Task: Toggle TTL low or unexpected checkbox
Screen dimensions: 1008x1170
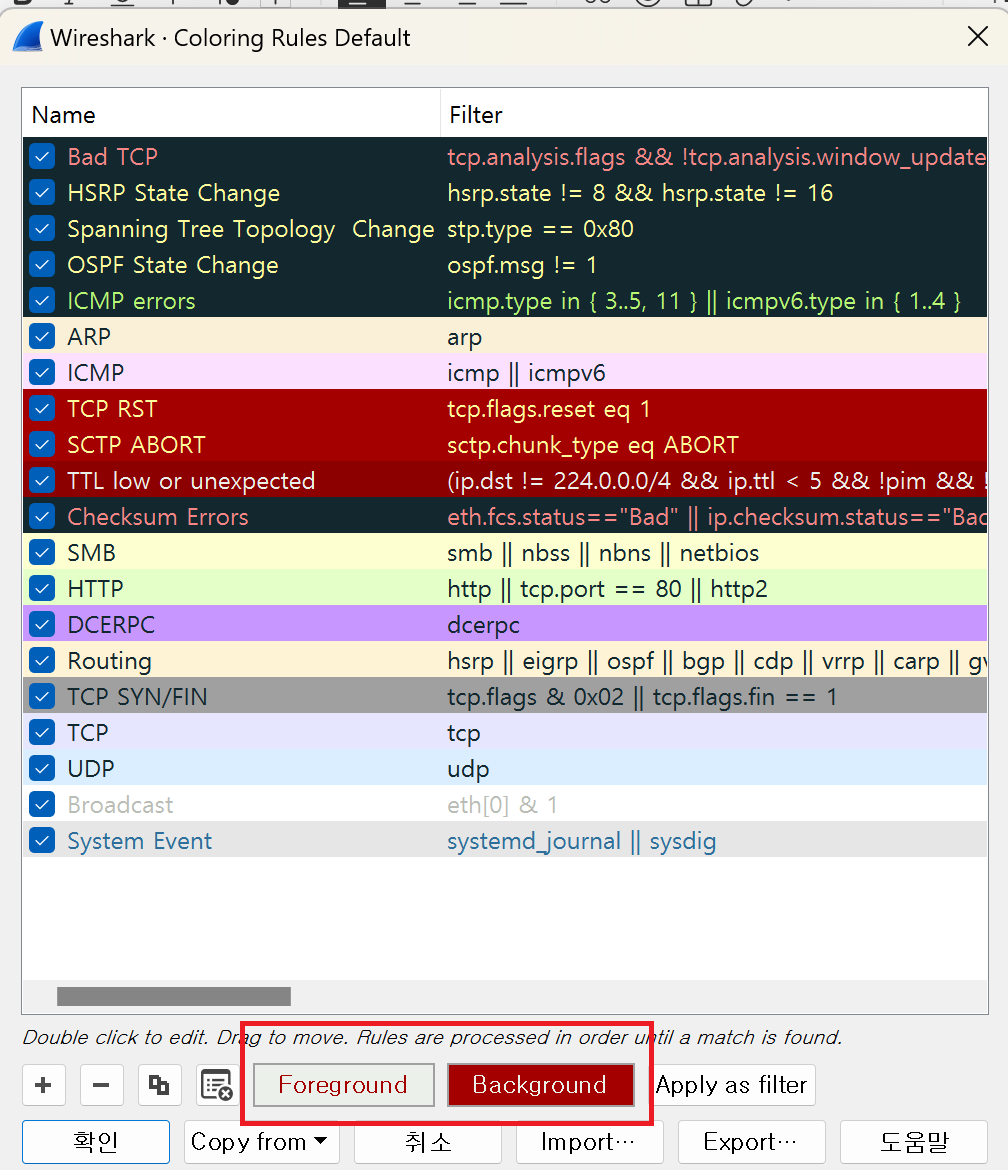Action: tap(43, 481)
